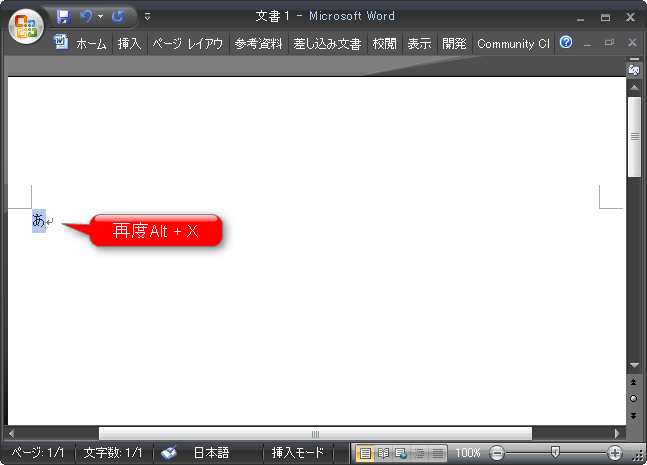The width and height of the screenshot is (647, 465).
Task: Open word count via 文字数: 1/1
Action: click(113, 453)
